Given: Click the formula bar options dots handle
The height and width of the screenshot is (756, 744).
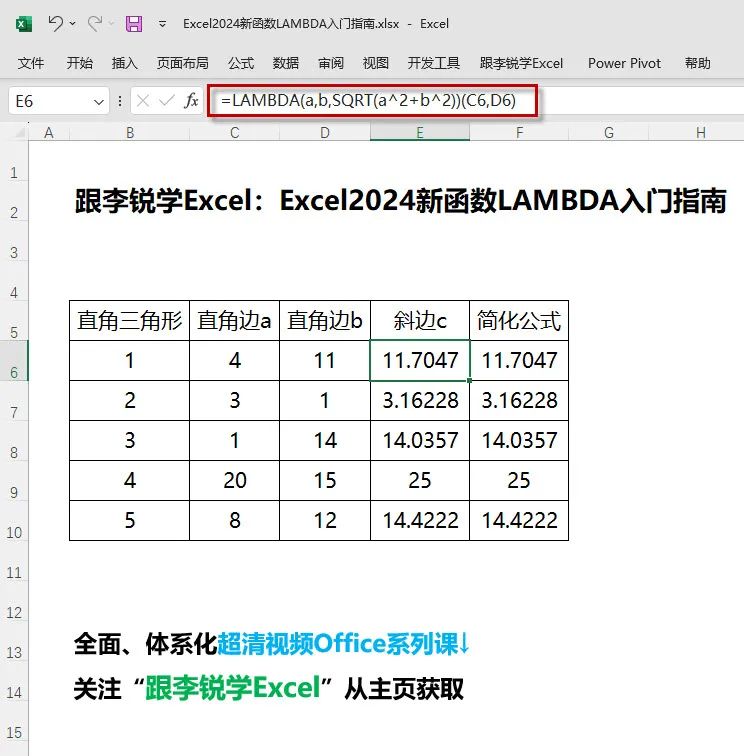Looking at the screenshot, I should tap(120, 101).
